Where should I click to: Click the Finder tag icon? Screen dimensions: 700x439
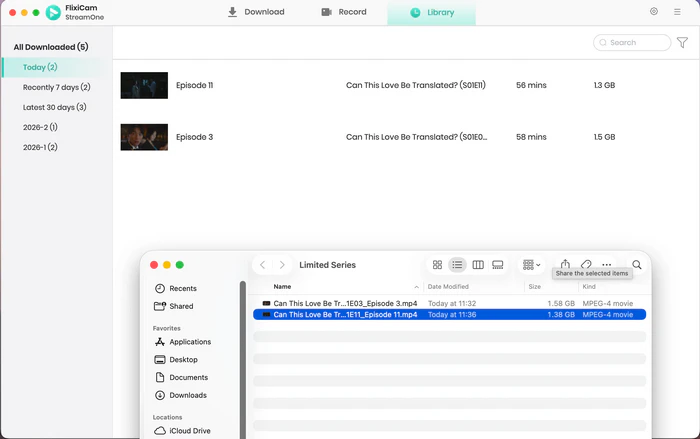pyautogui.click(x=586, y=265)
